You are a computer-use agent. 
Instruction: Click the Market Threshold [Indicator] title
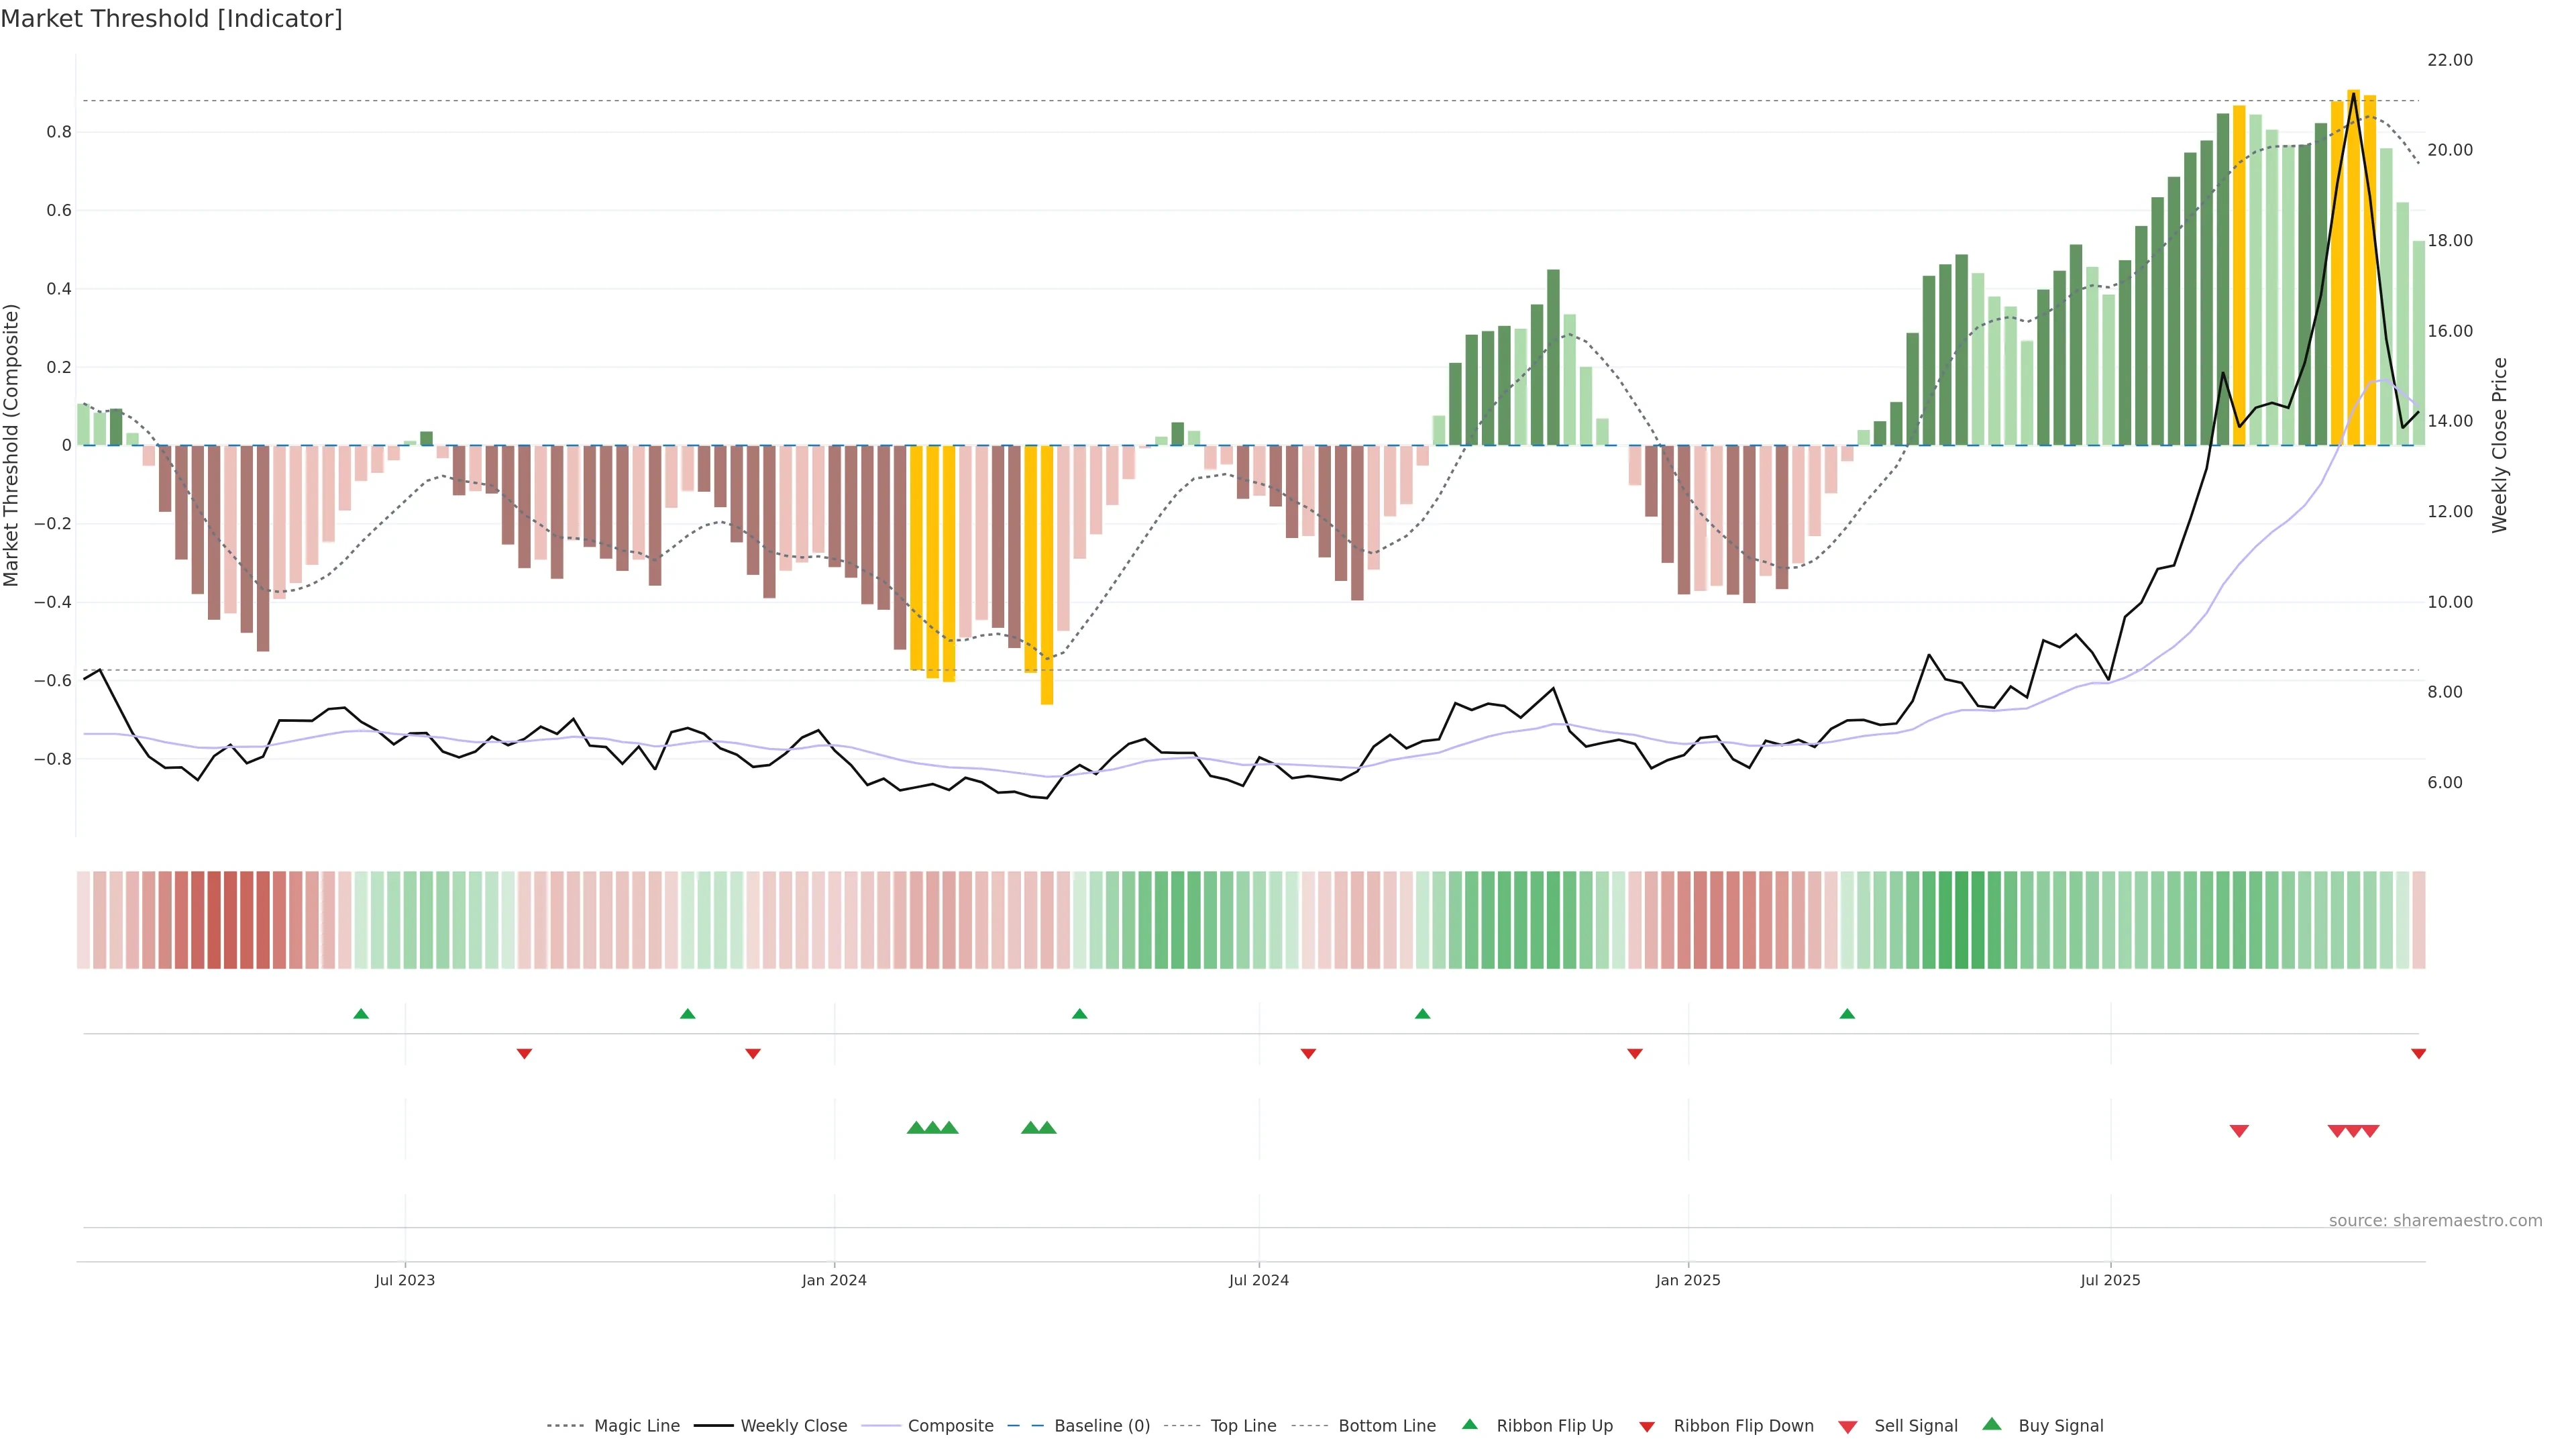tap(171, 19)
